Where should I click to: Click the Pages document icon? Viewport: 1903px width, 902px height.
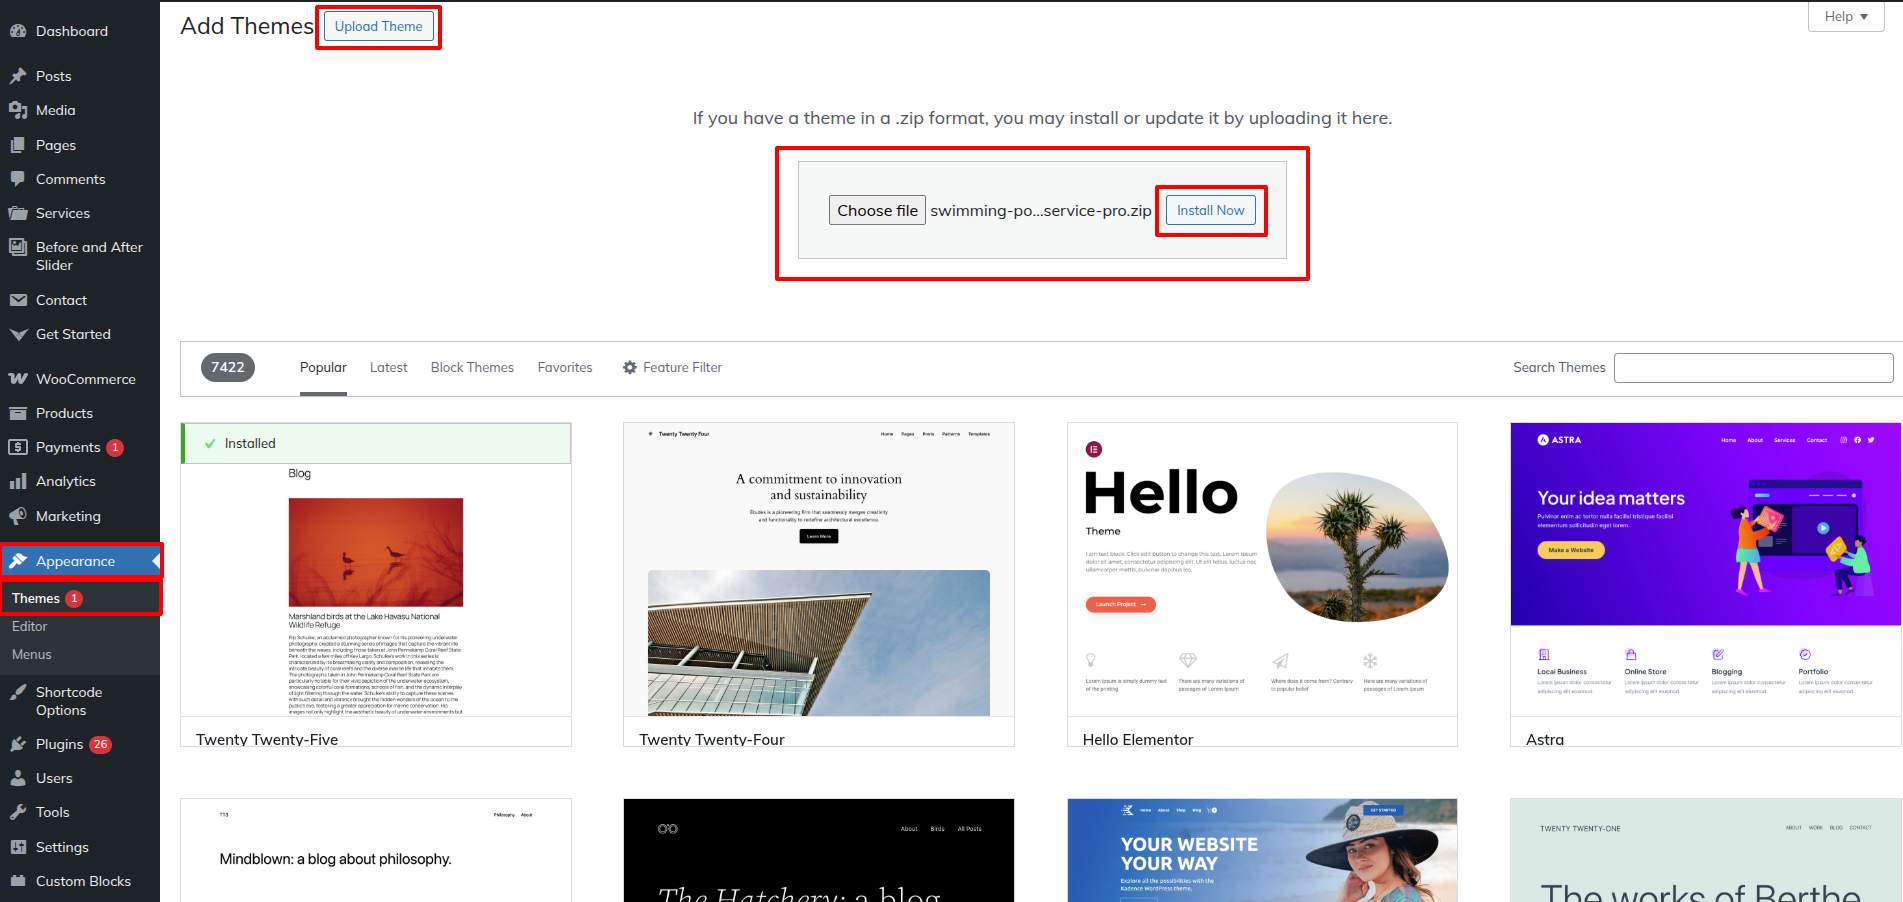[18, 145]
